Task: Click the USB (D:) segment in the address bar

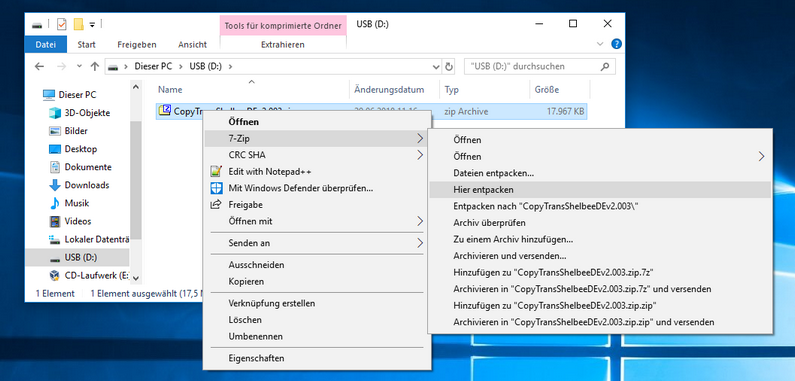Action: pyautogui.click(x=205, y=66)
